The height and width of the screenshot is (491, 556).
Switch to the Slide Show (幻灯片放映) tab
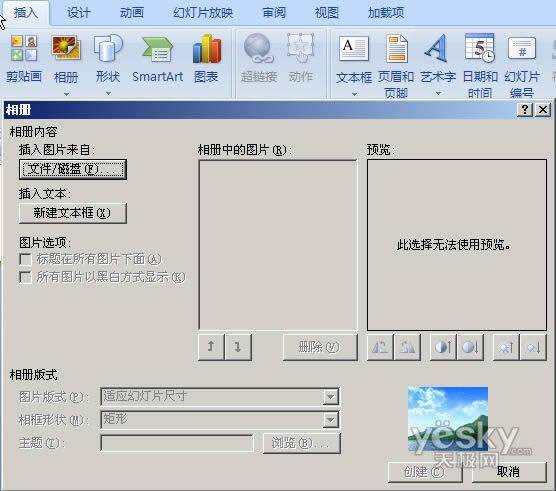(202, 13)
